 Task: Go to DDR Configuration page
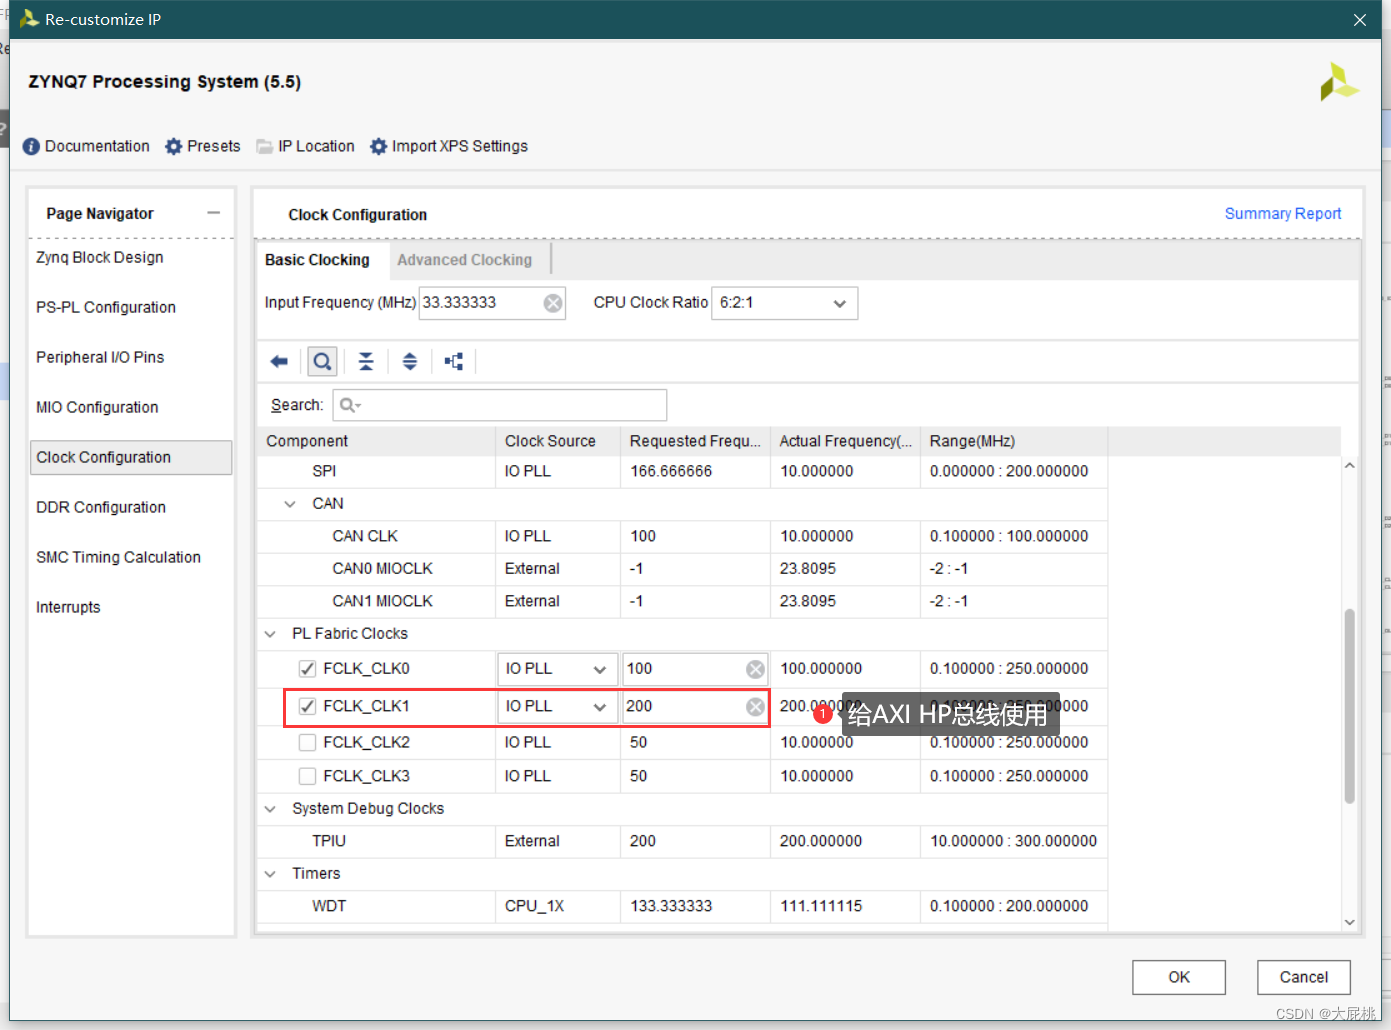coord(101,507)
